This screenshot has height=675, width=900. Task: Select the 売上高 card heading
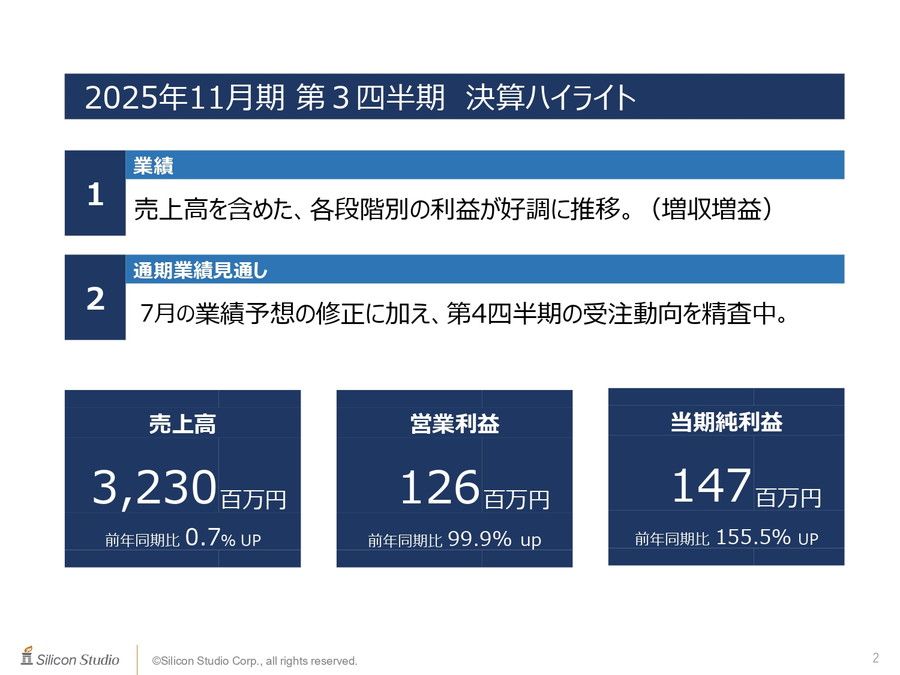coord(182,424)
